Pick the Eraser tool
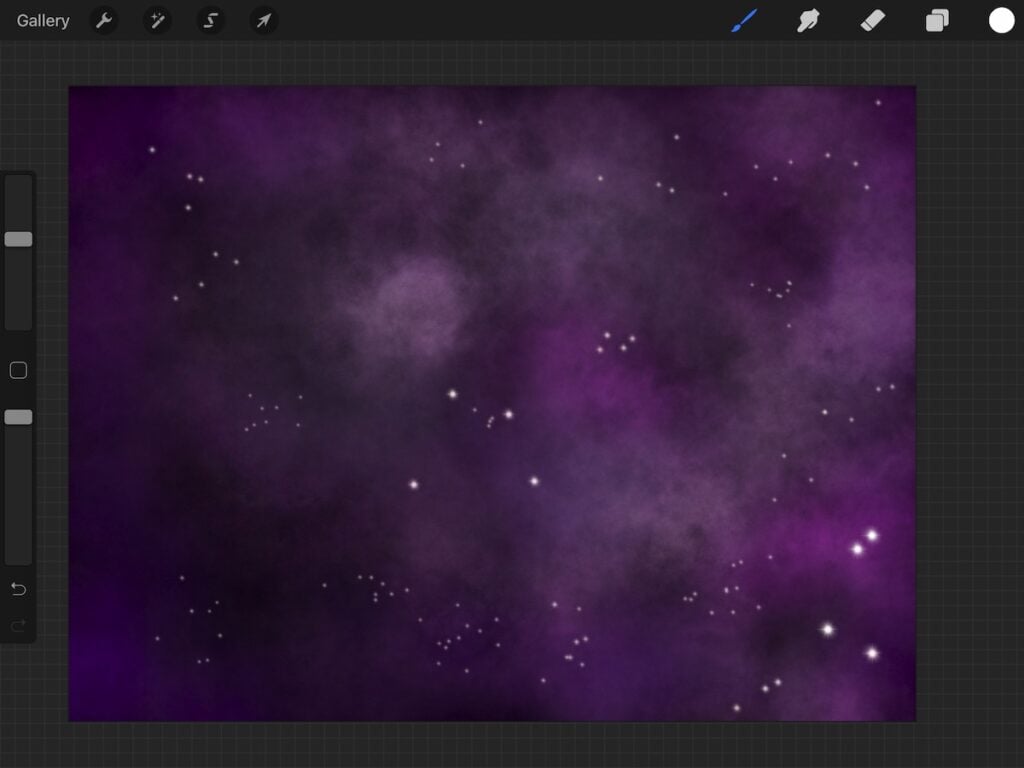Viewport: 1024px width, 768px height. click(x=871, y=20)
